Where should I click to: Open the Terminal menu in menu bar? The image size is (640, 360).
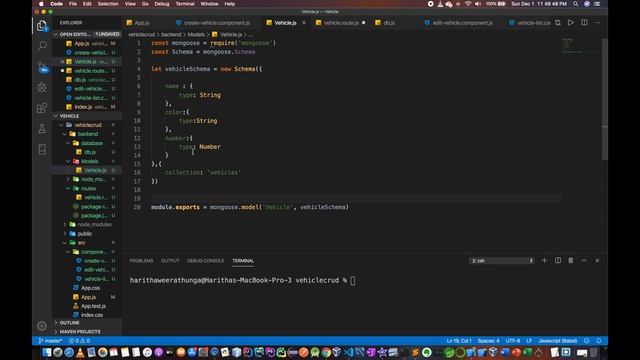pos(185,4)
